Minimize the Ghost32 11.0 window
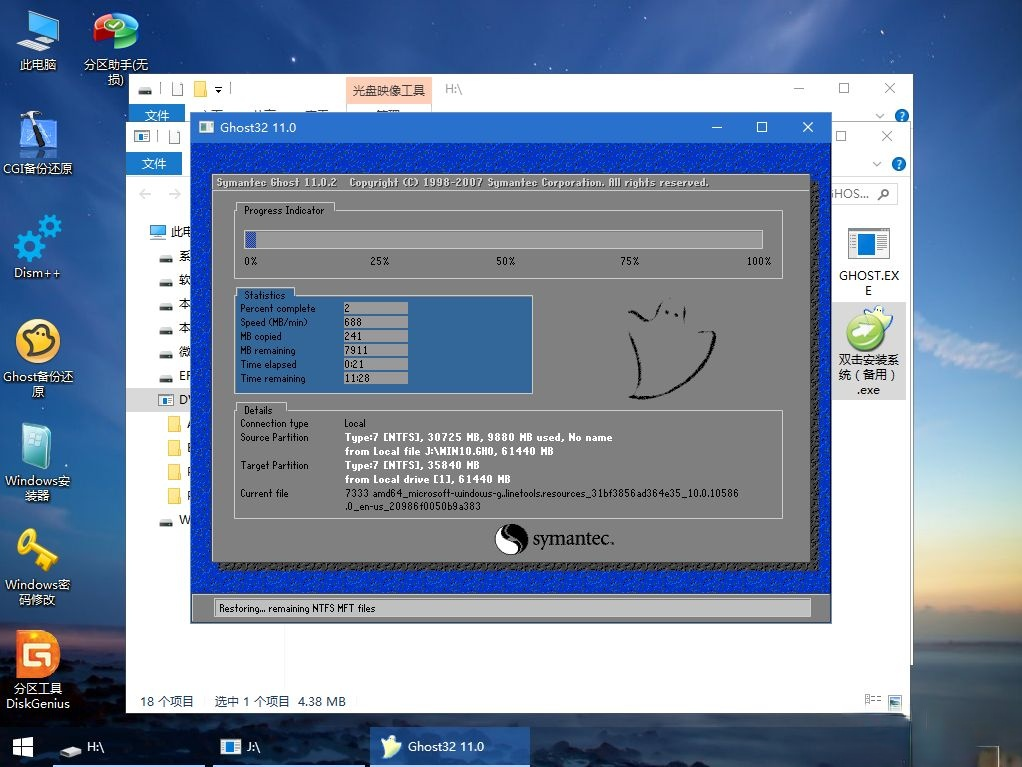1022x767 pixels. coord(717,127)
